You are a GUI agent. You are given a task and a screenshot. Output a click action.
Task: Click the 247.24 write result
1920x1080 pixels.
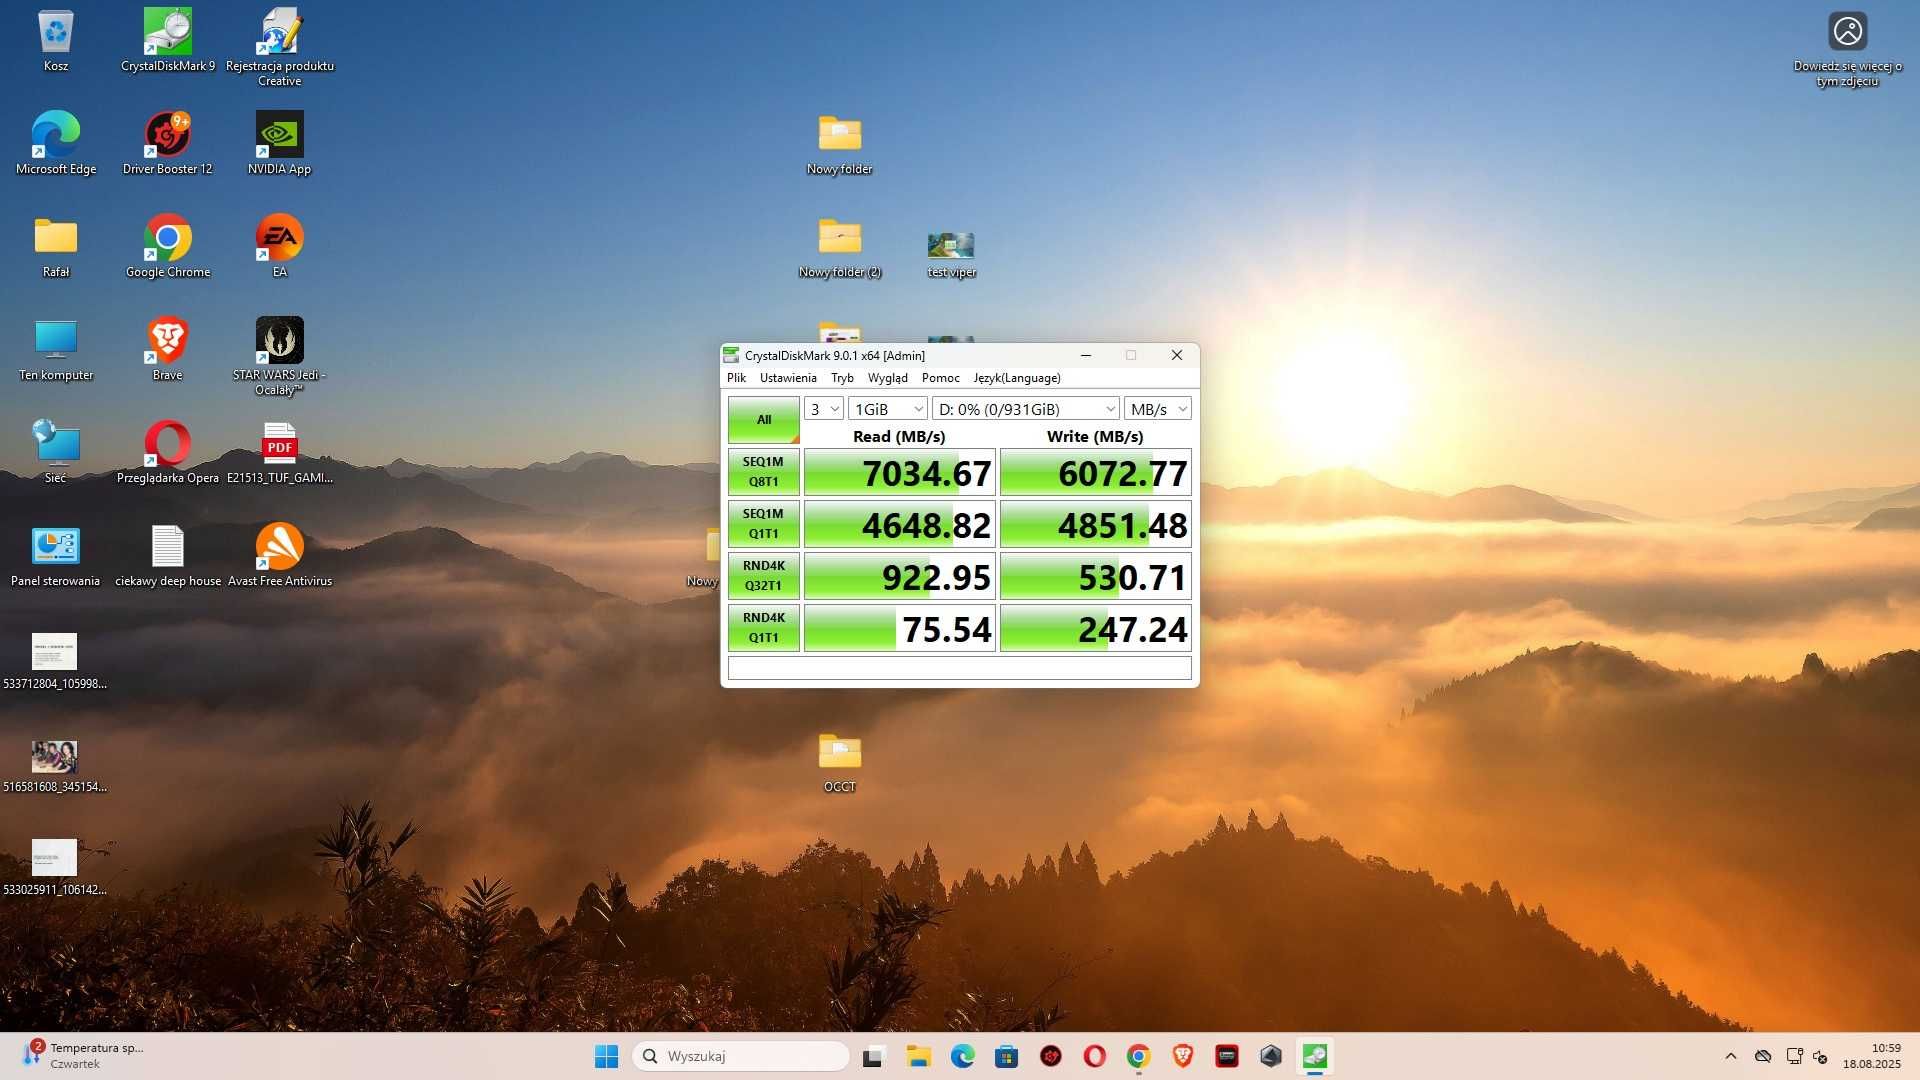click(x=1096, y=628)
